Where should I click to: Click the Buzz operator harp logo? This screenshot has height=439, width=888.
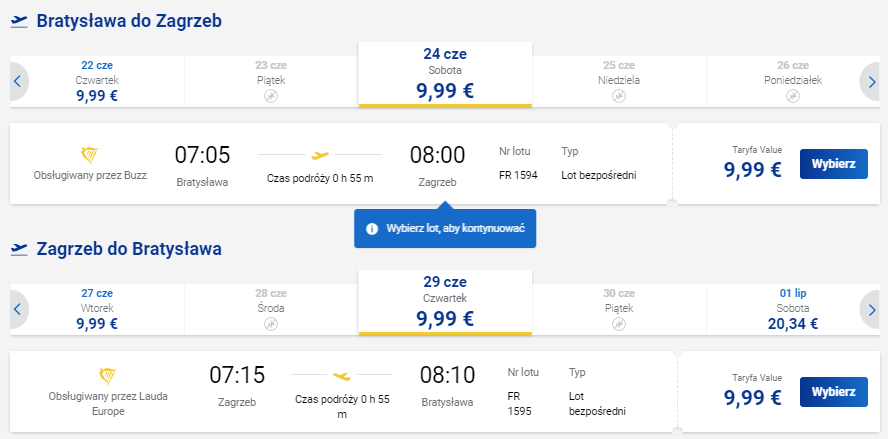90,155
